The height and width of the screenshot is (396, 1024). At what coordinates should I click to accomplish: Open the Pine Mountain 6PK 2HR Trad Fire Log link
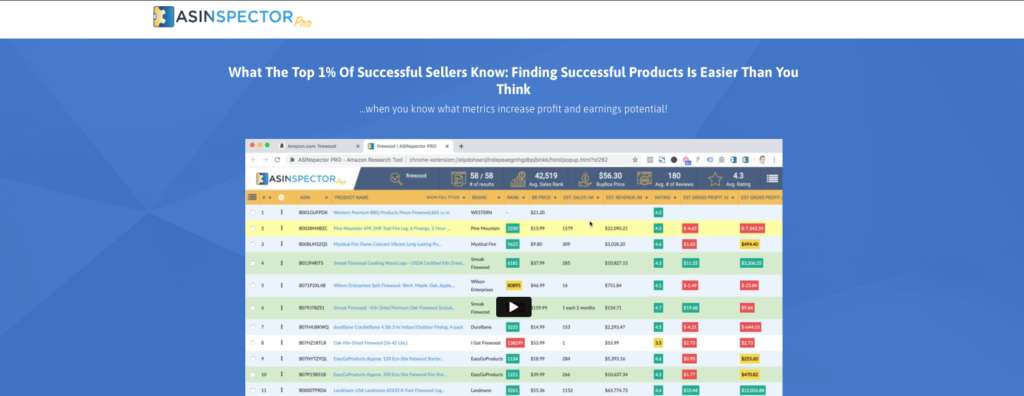point(392,228)
